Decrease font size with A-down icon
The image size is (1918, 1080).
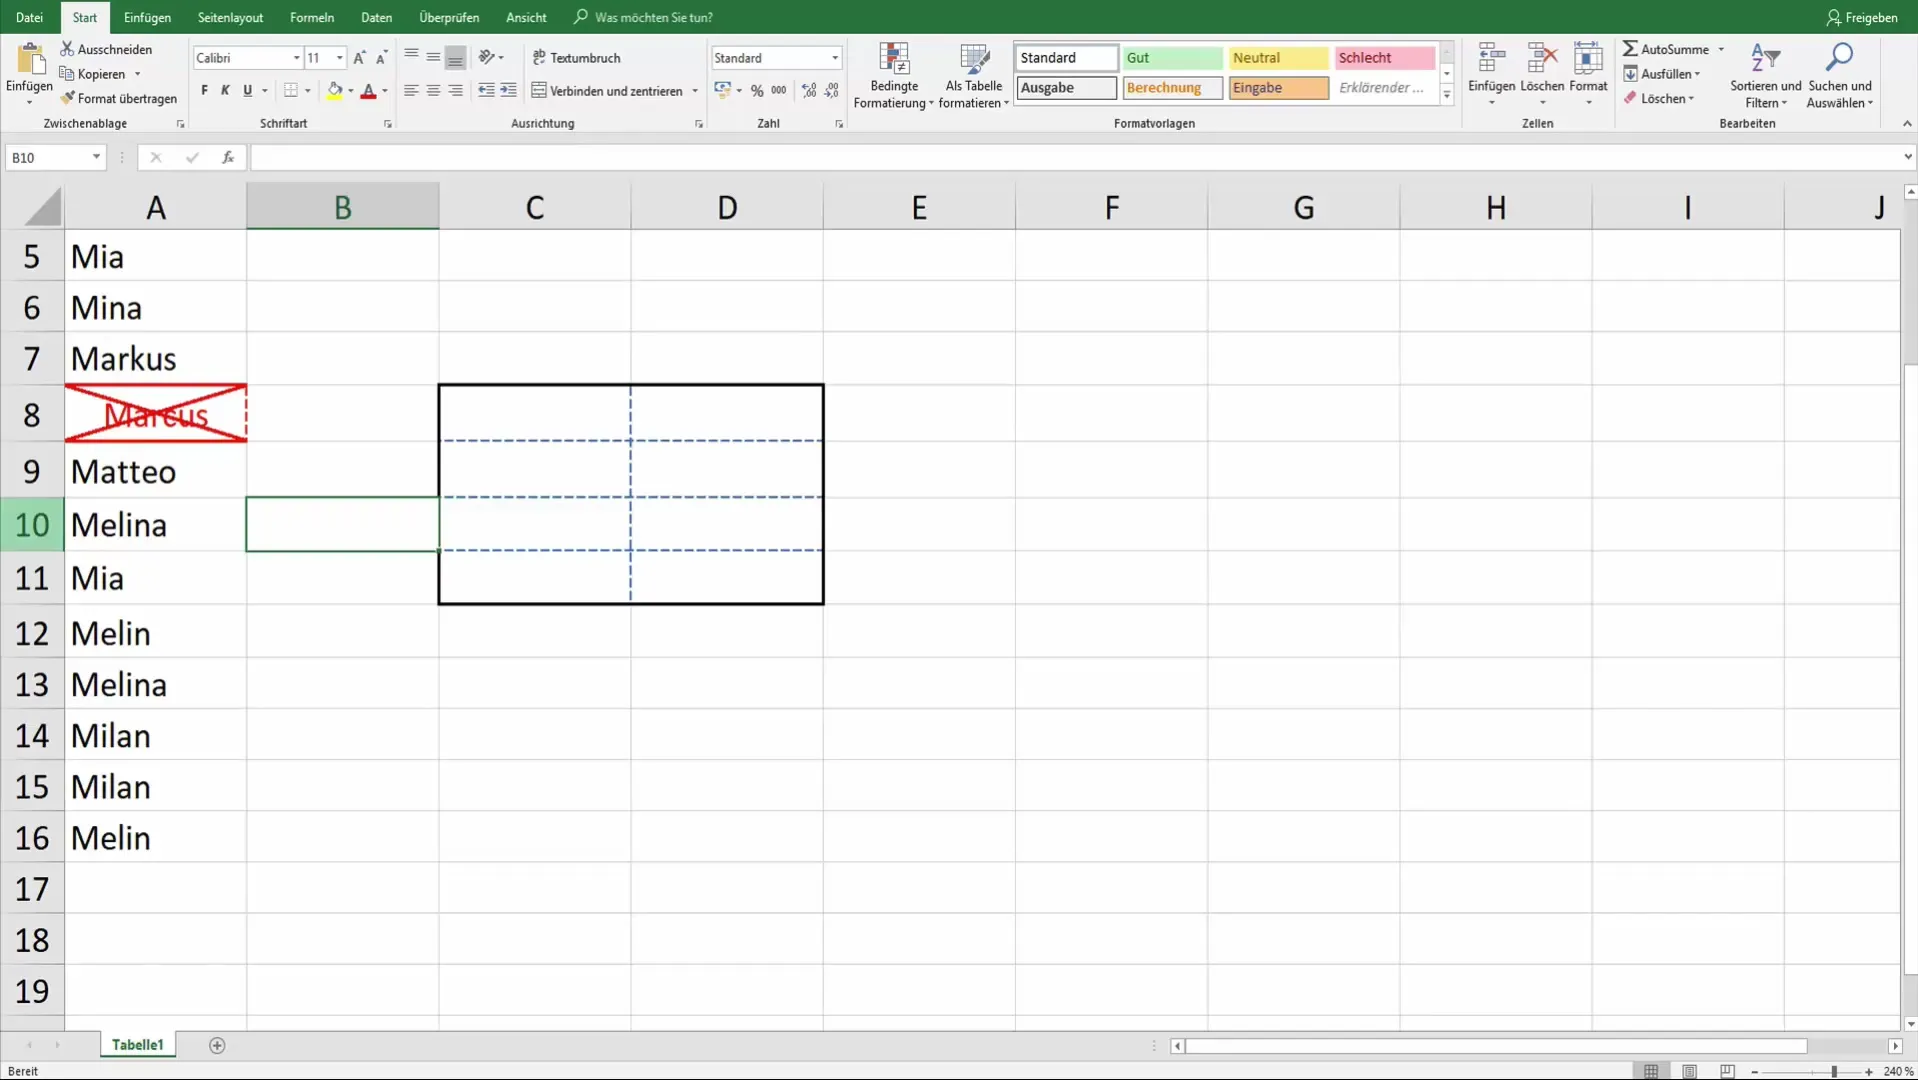coord(381,58)
